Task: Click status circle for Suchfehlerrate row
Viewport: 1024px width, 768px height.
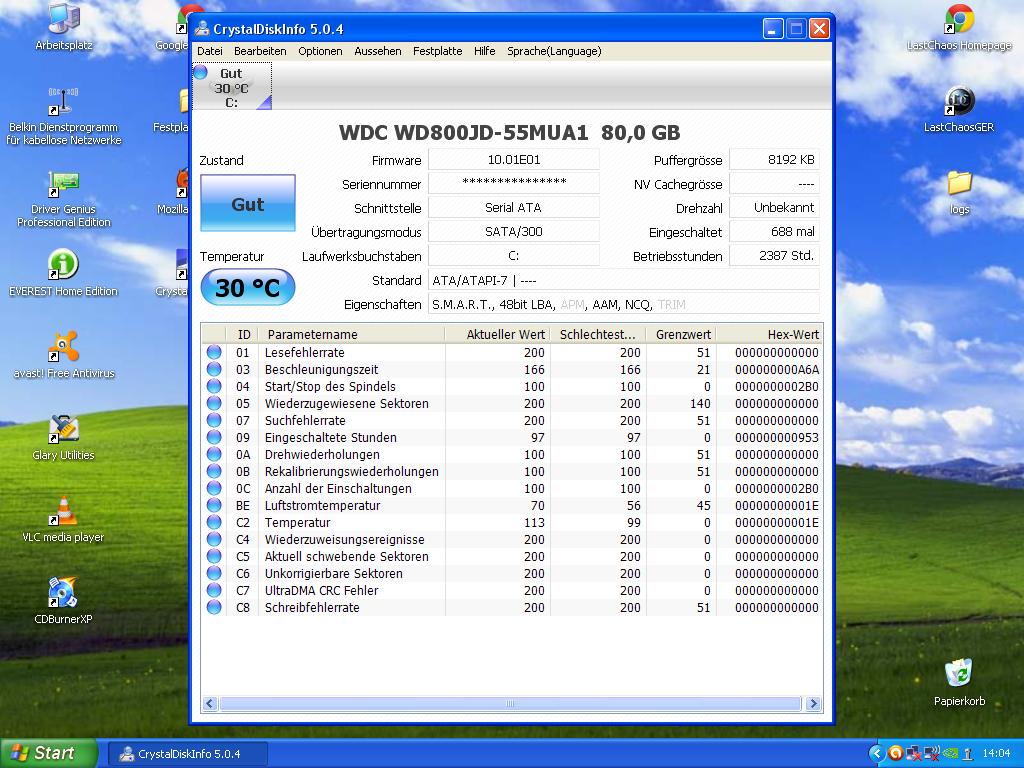Action: (214, 421)
